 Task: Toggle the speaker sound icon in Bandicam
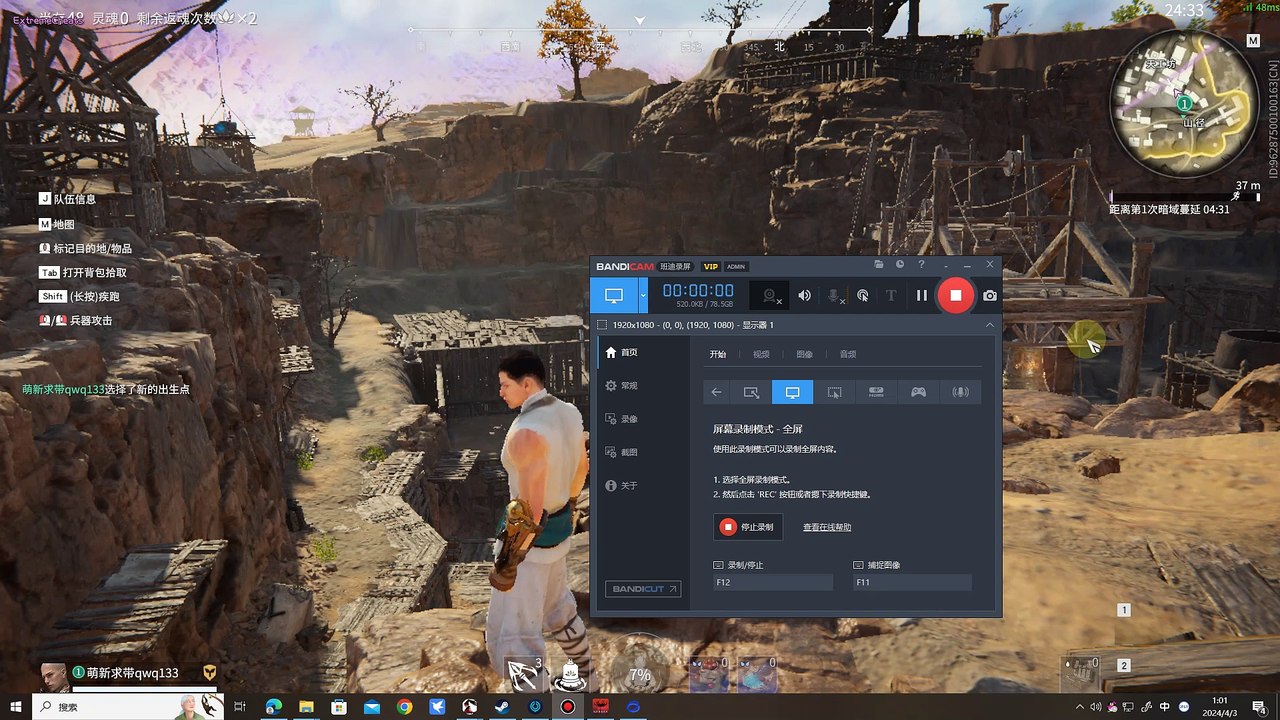tap(805, 295)
